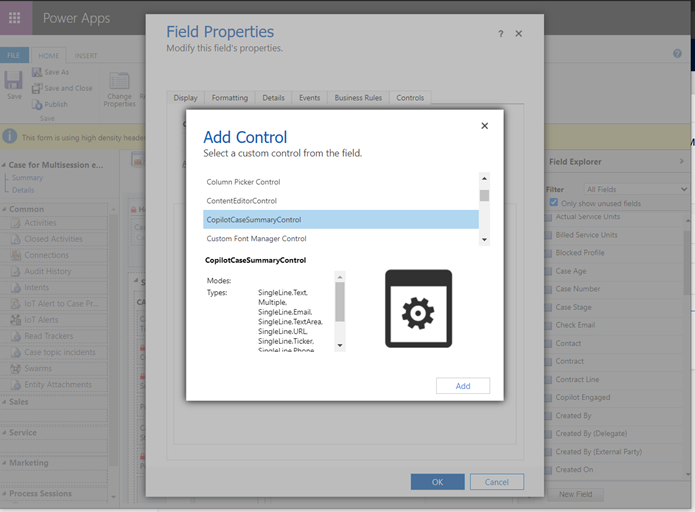The image size is (695, 512).
Task: Open the Power Apps app launcher waffle
Action: tap(14, 18)
